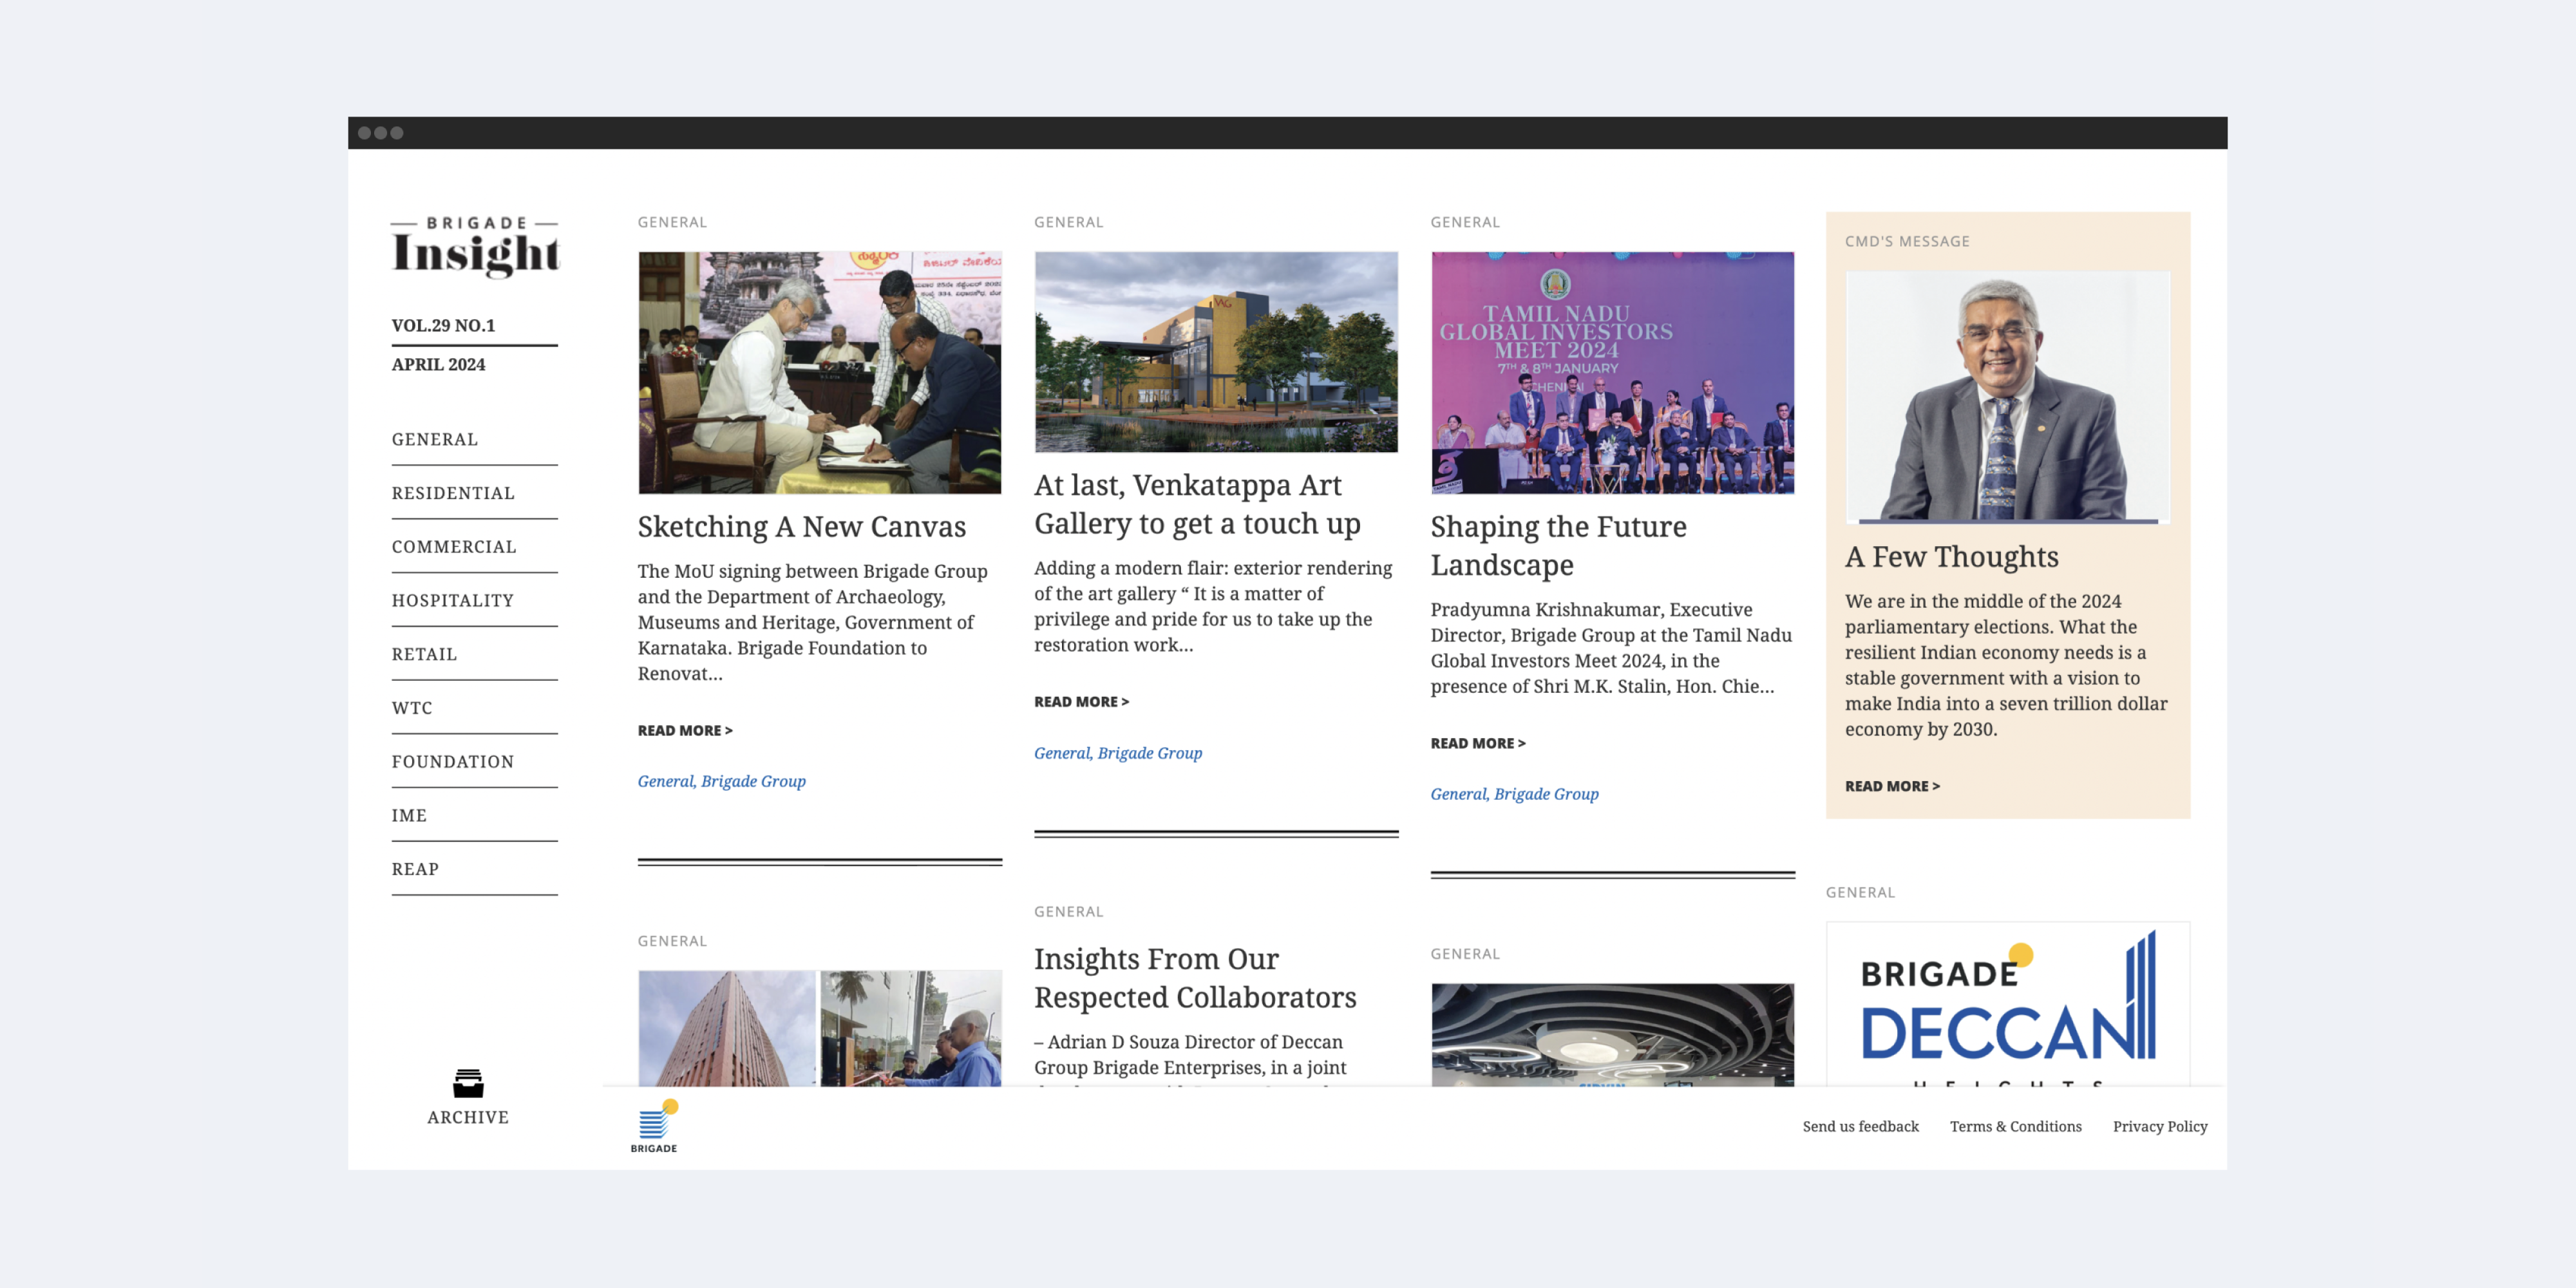Click GENERAL label above Brigade Deccan logo
The image size is (2576, 1288).
tap(1860, 892)
